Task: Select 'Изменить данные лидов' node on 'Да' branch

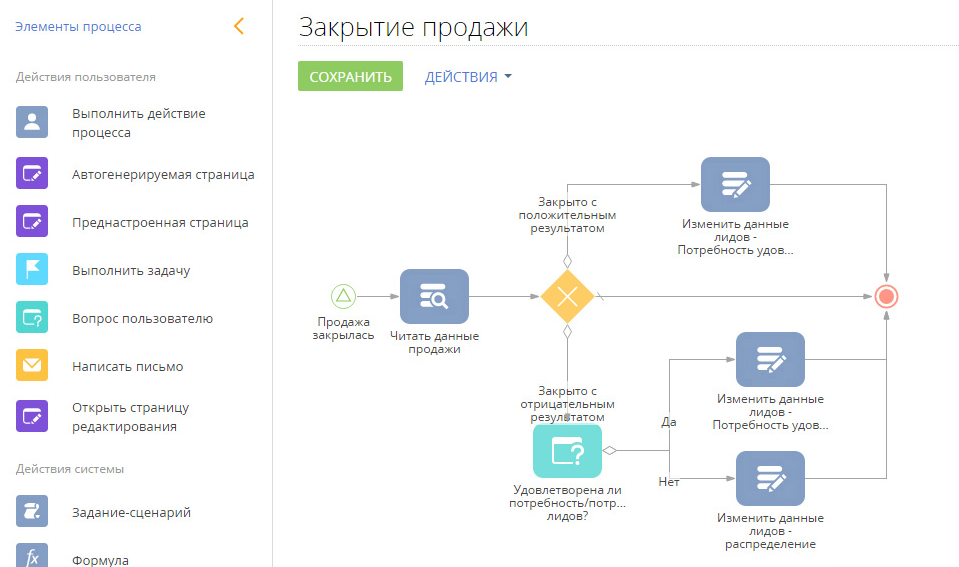Action: pyautogui.click(x=770, y=360)
